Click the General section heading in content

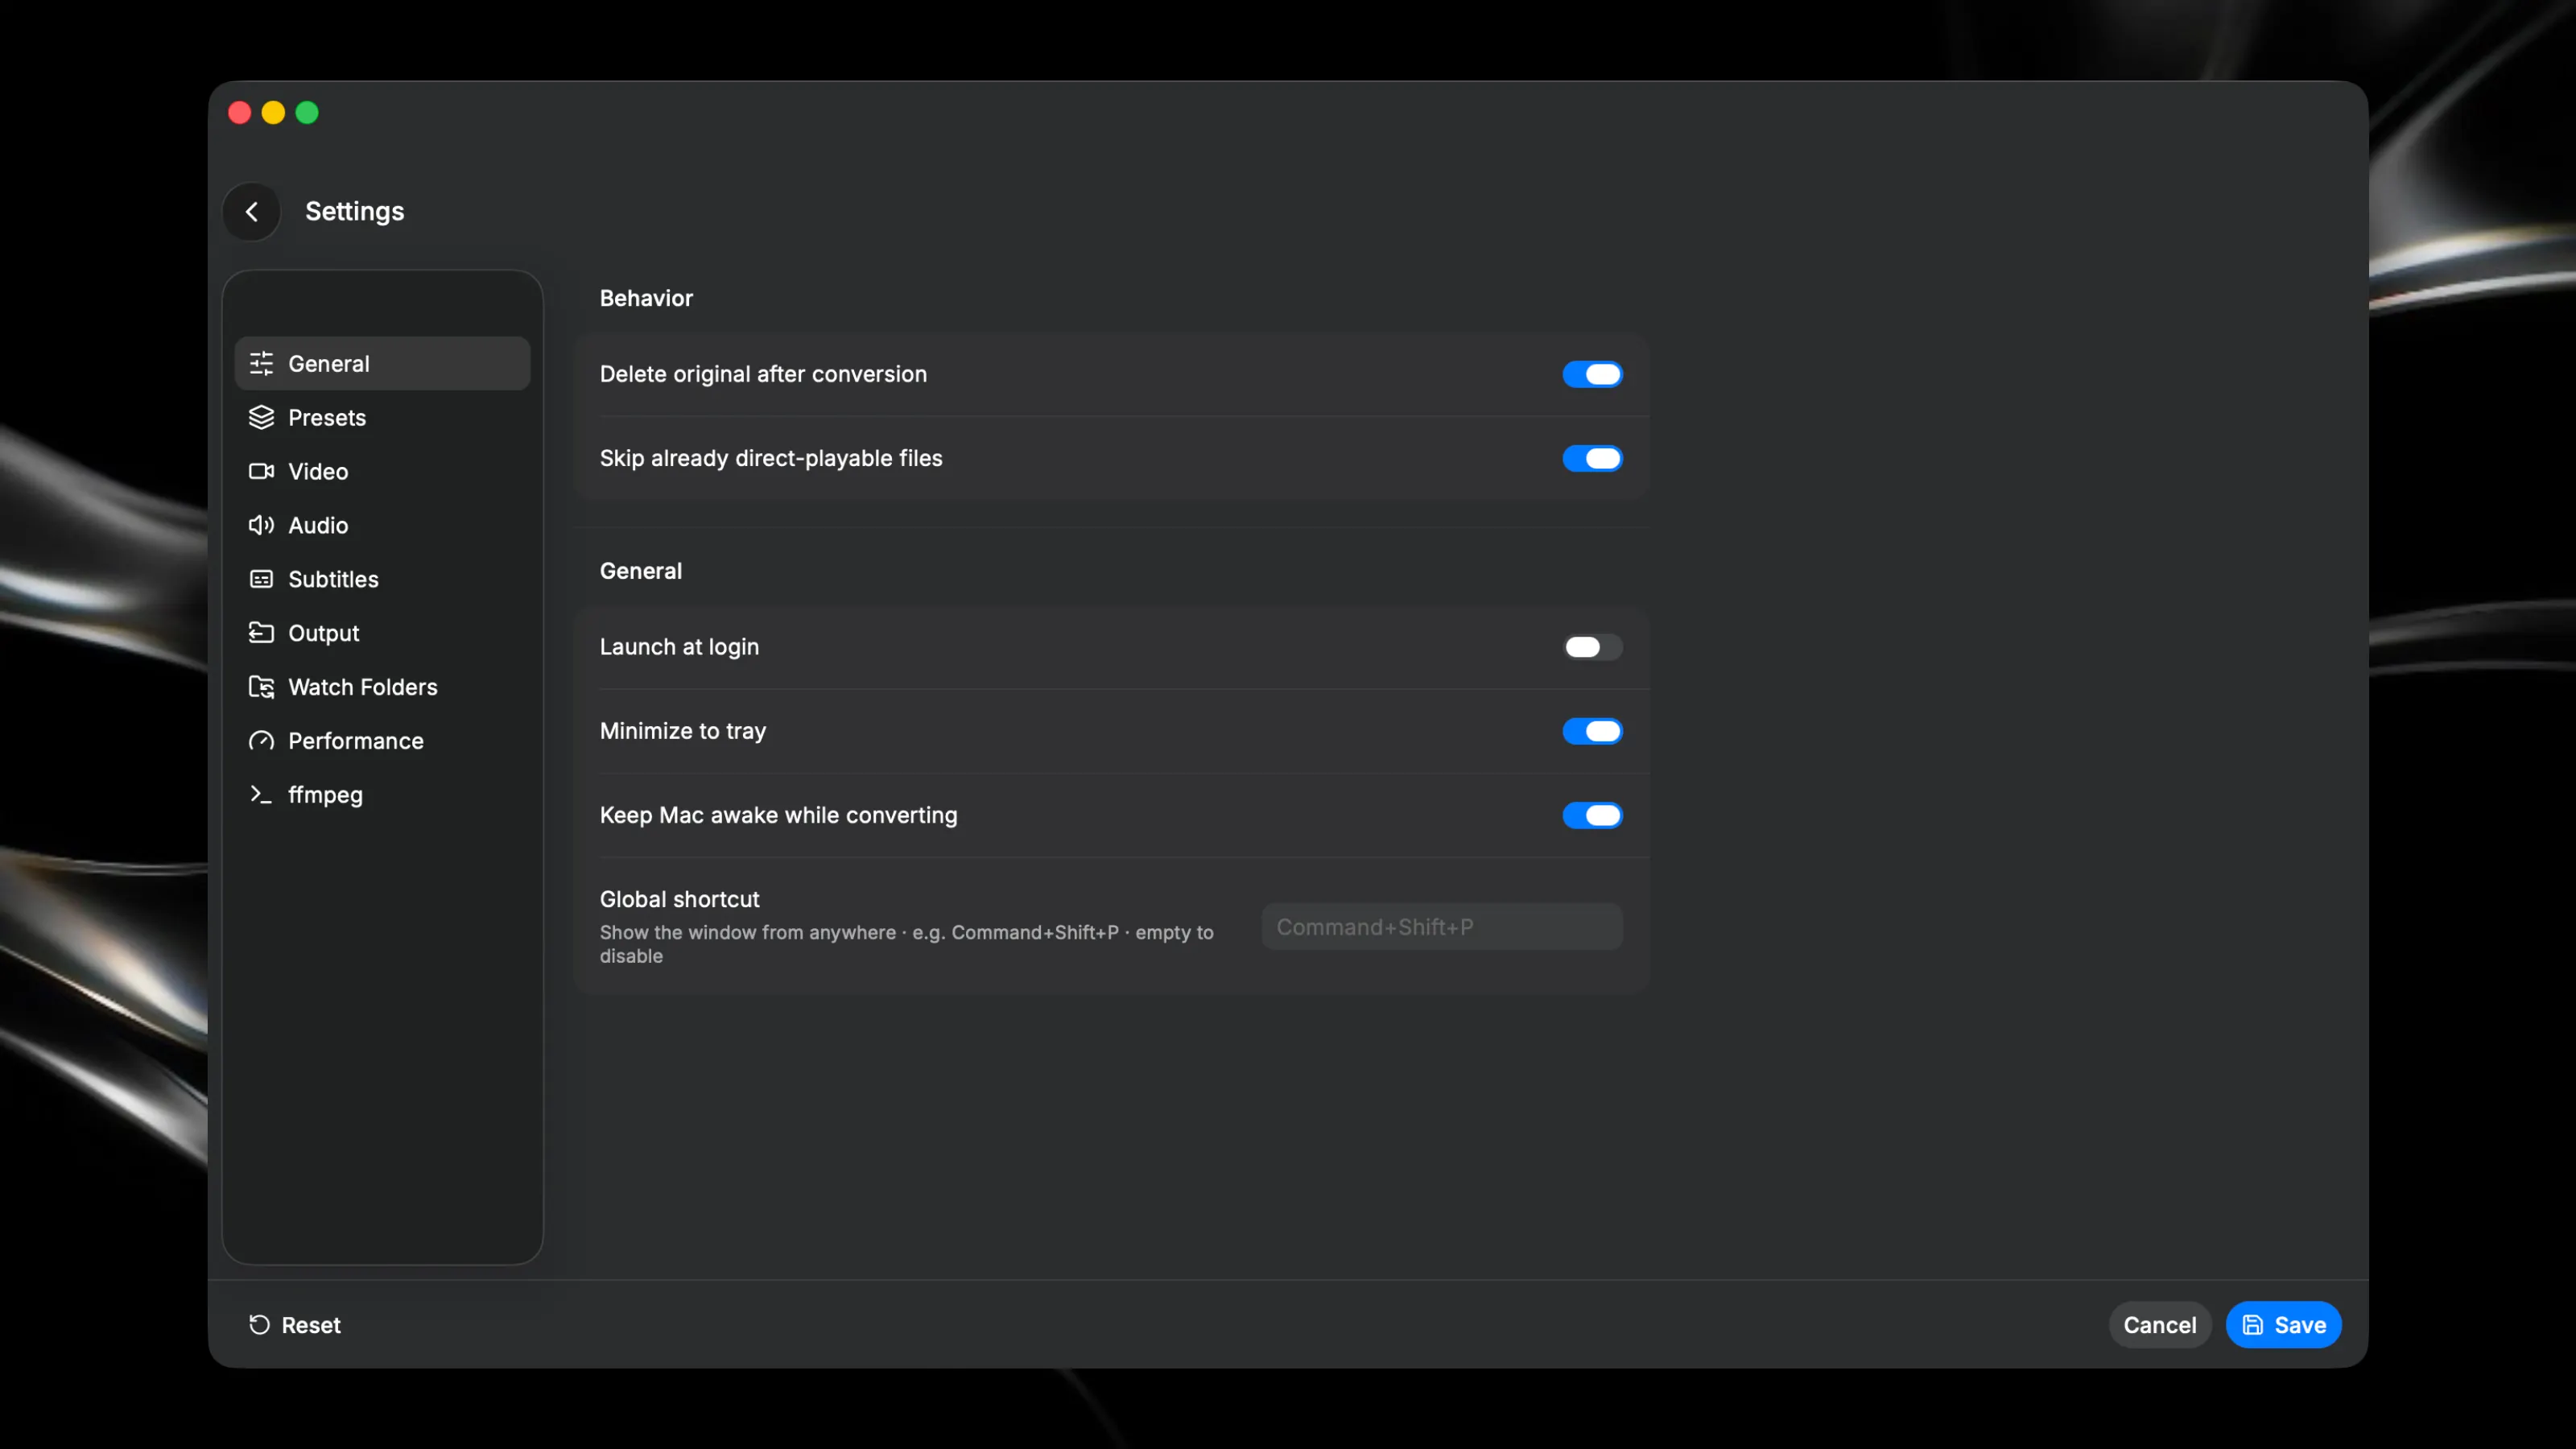click(x=640, y=571)
